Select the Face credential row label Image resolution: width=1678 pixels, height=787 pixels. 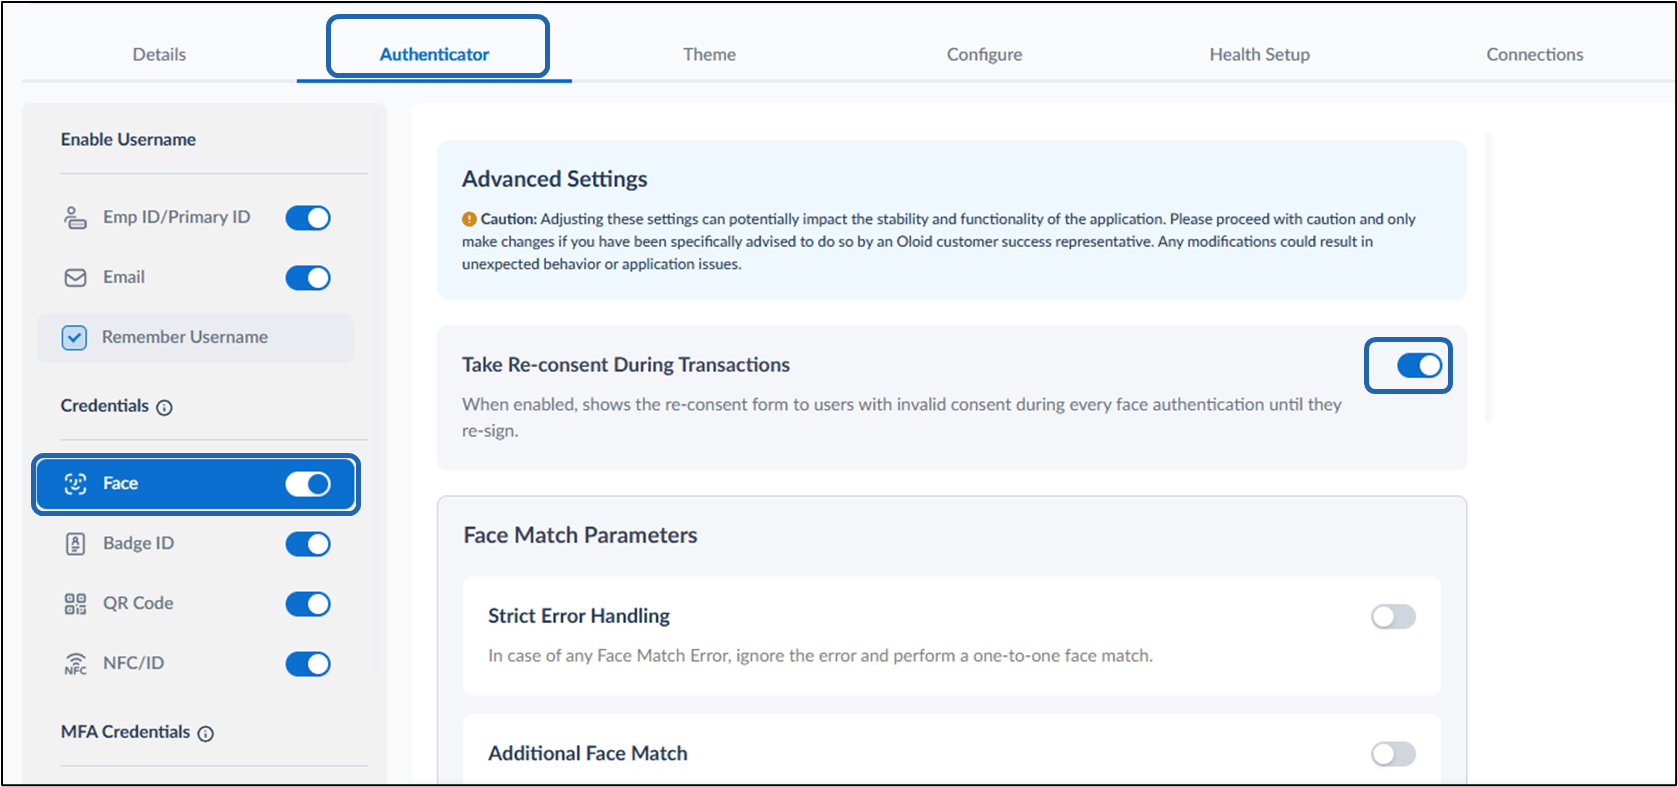(x=120, y=484)
